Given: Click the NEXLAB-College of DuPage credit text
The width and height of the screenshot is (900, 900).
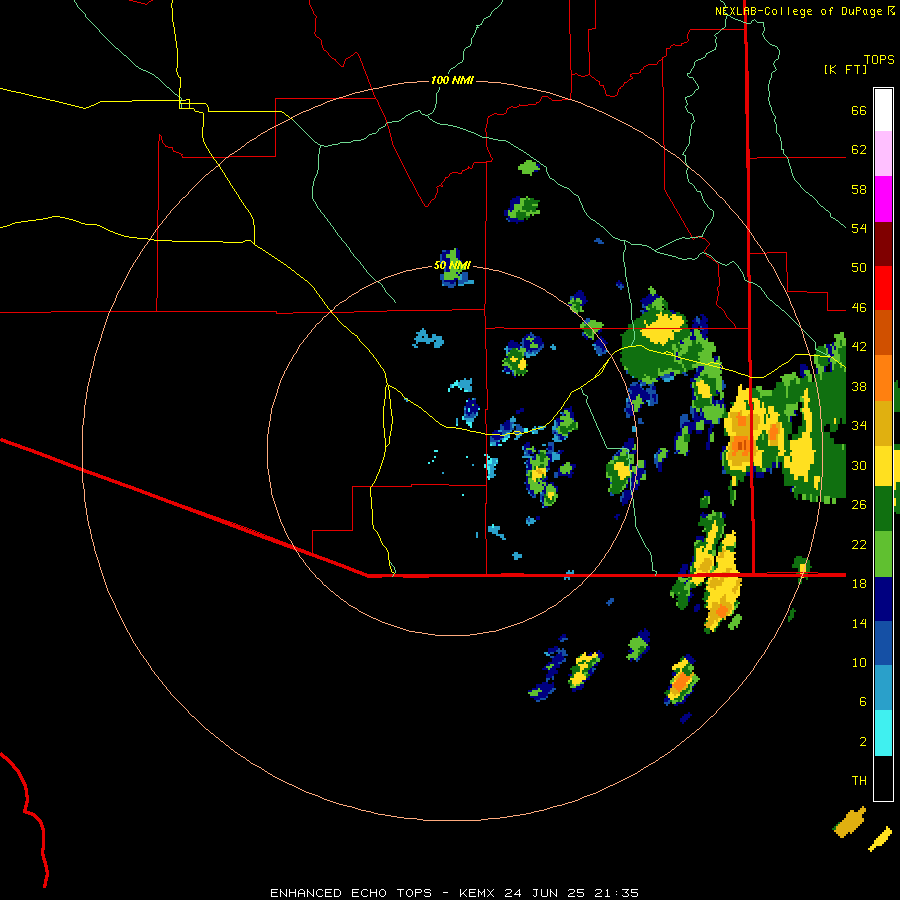Looking at the screenshot, I should click(804, 11).
